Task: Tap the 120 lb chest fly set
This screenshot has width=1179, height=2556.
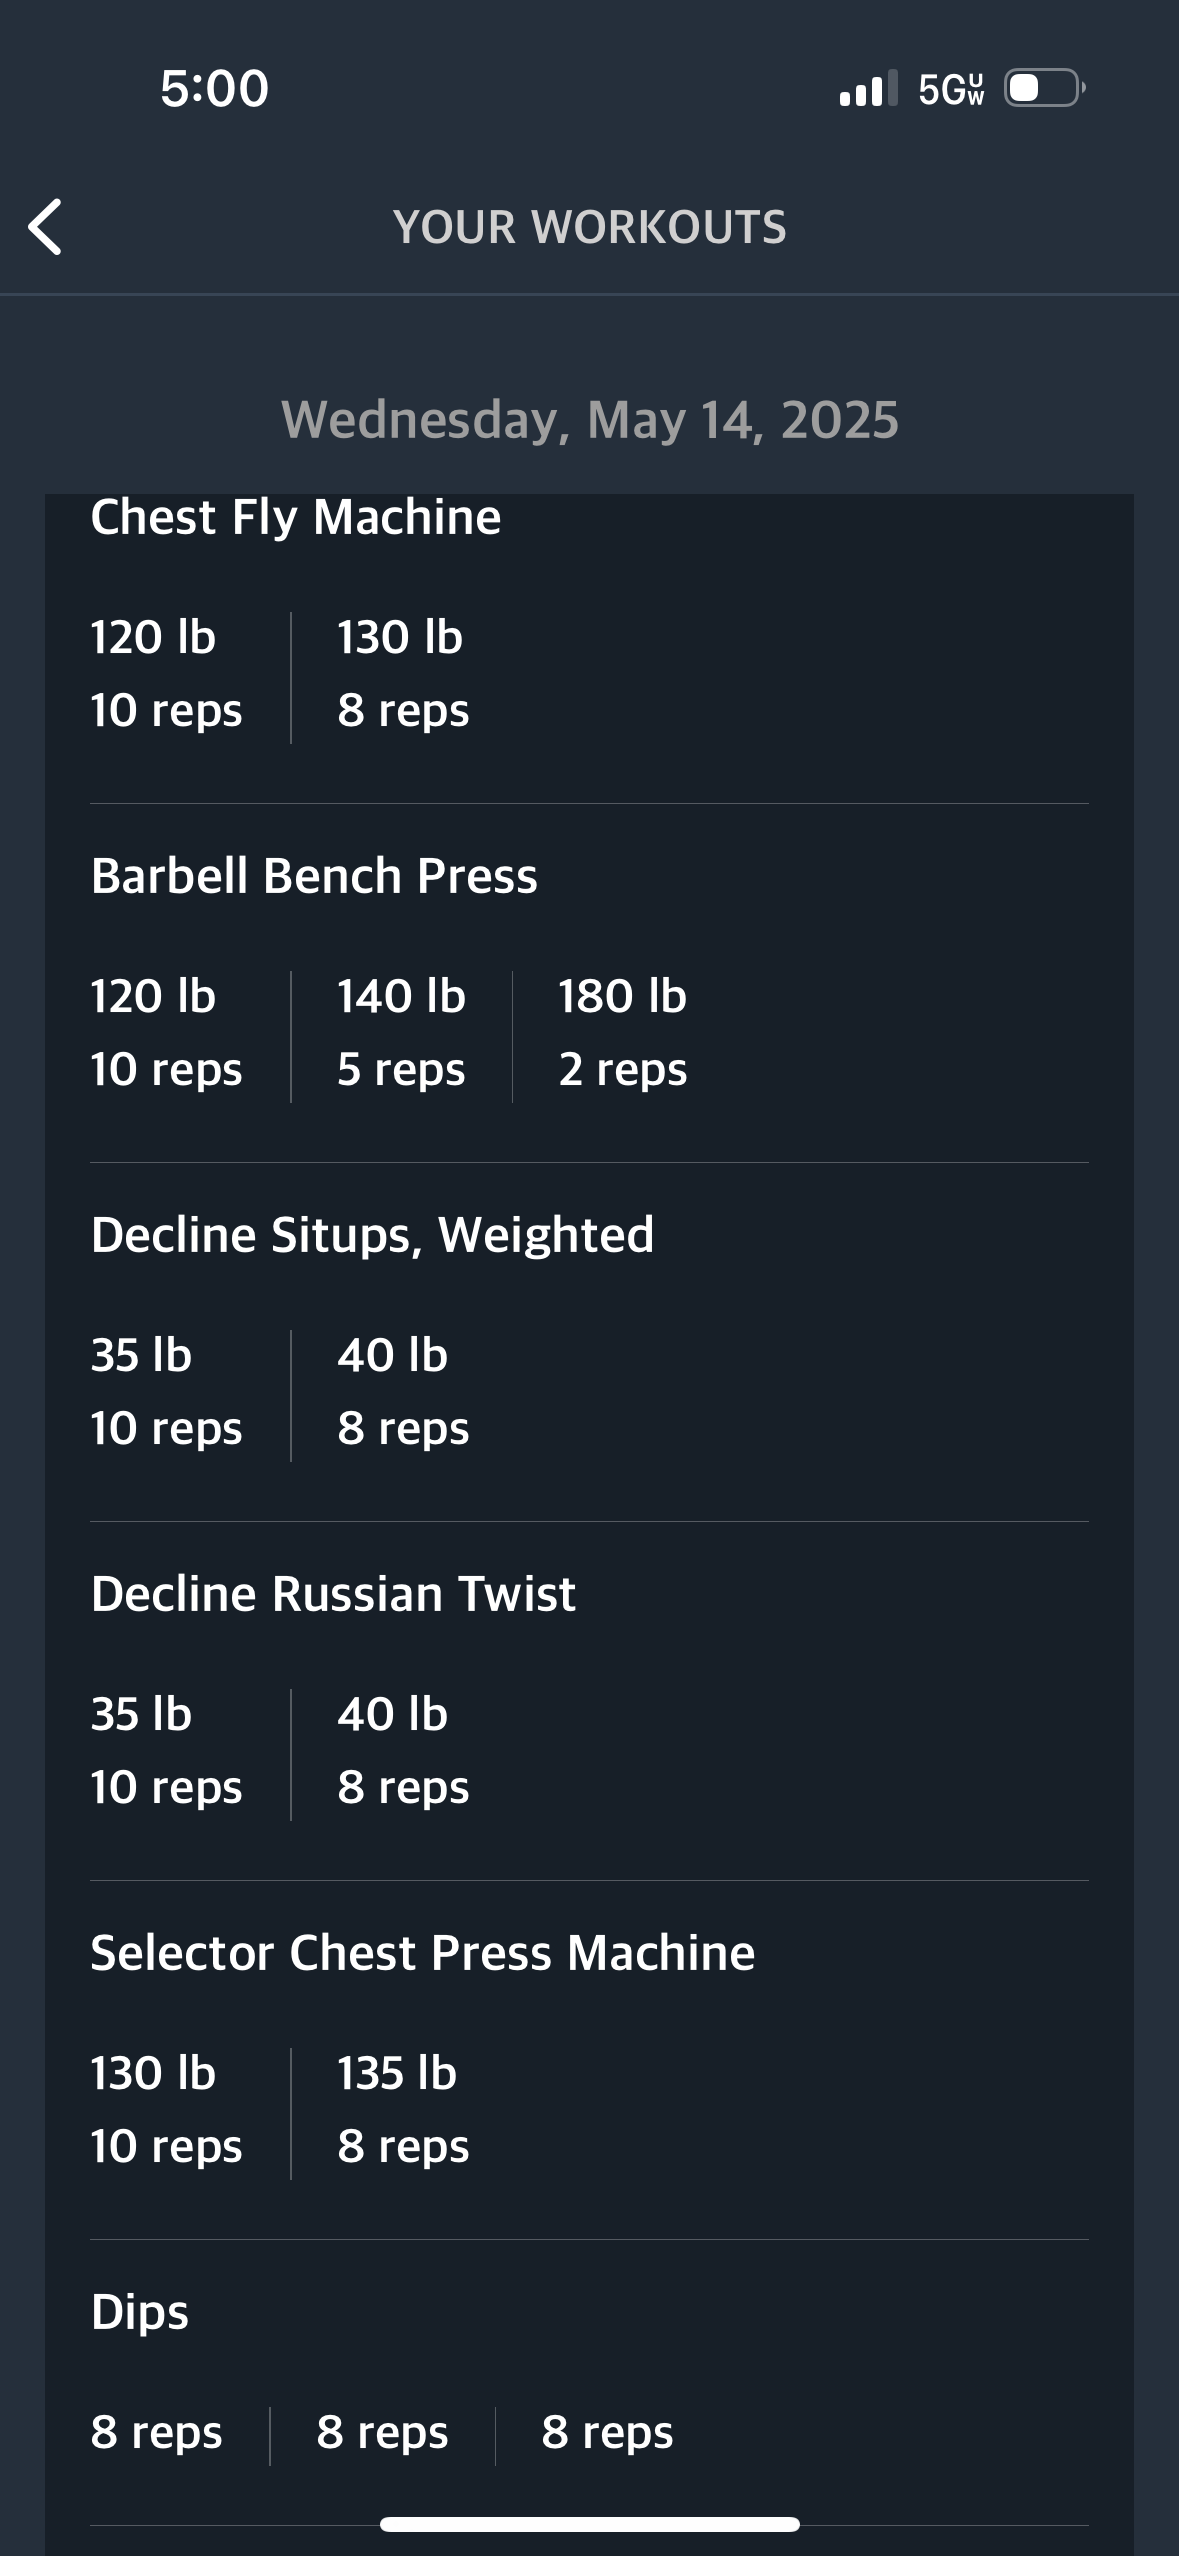Action: point(166,673)
